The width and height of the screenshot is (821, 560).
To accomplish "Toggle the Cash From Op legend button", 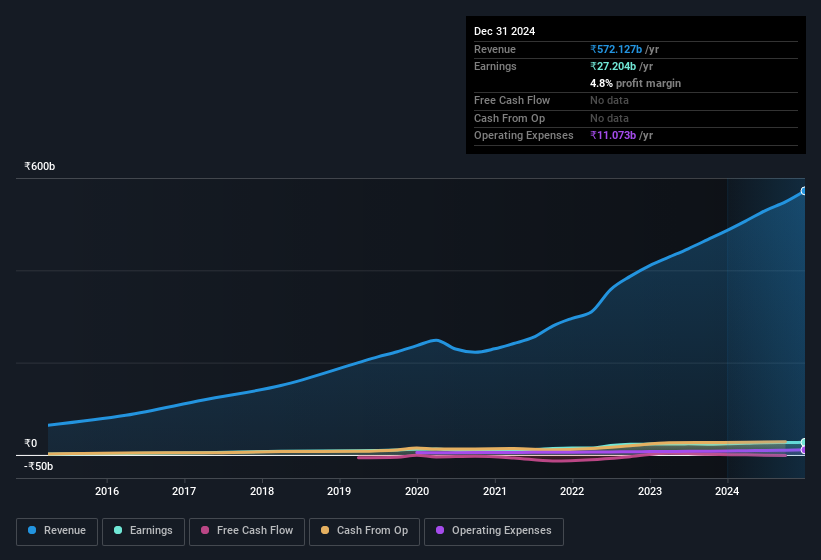I will pyautogui.click(x=364, y=531).
